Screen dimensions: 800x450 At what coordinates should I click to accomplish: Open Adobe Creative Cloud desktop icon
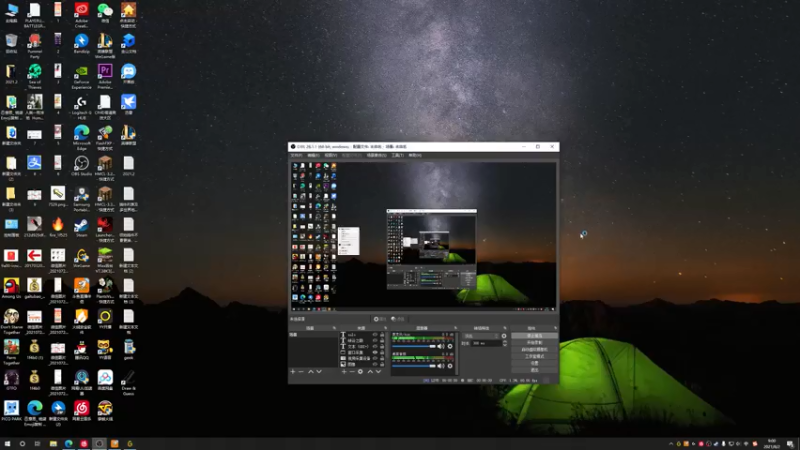click(81, 13)
